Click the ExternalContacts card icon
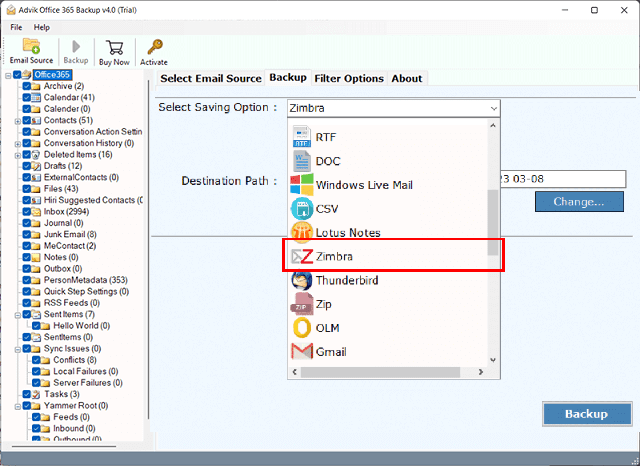This screenshot has height=466, width=640. click(x=36, y=178)
